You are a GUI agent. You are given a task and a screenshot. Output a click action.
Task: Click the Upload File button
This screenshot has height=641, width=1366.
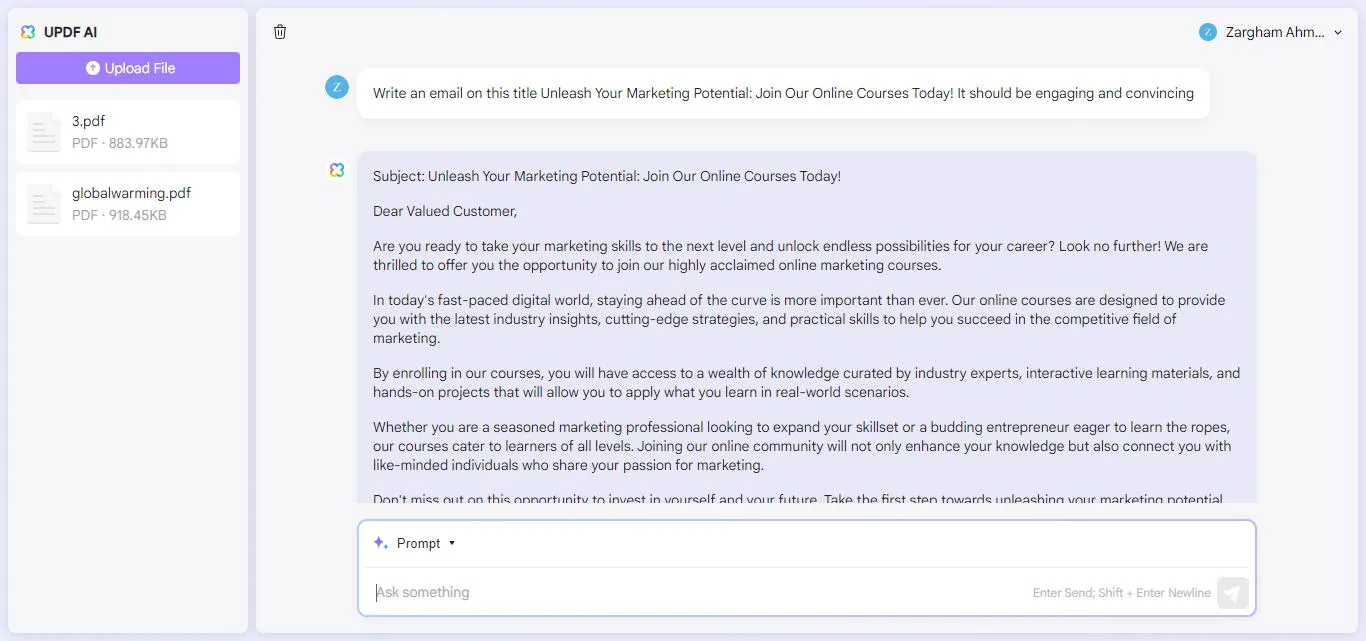pos(127,67)
